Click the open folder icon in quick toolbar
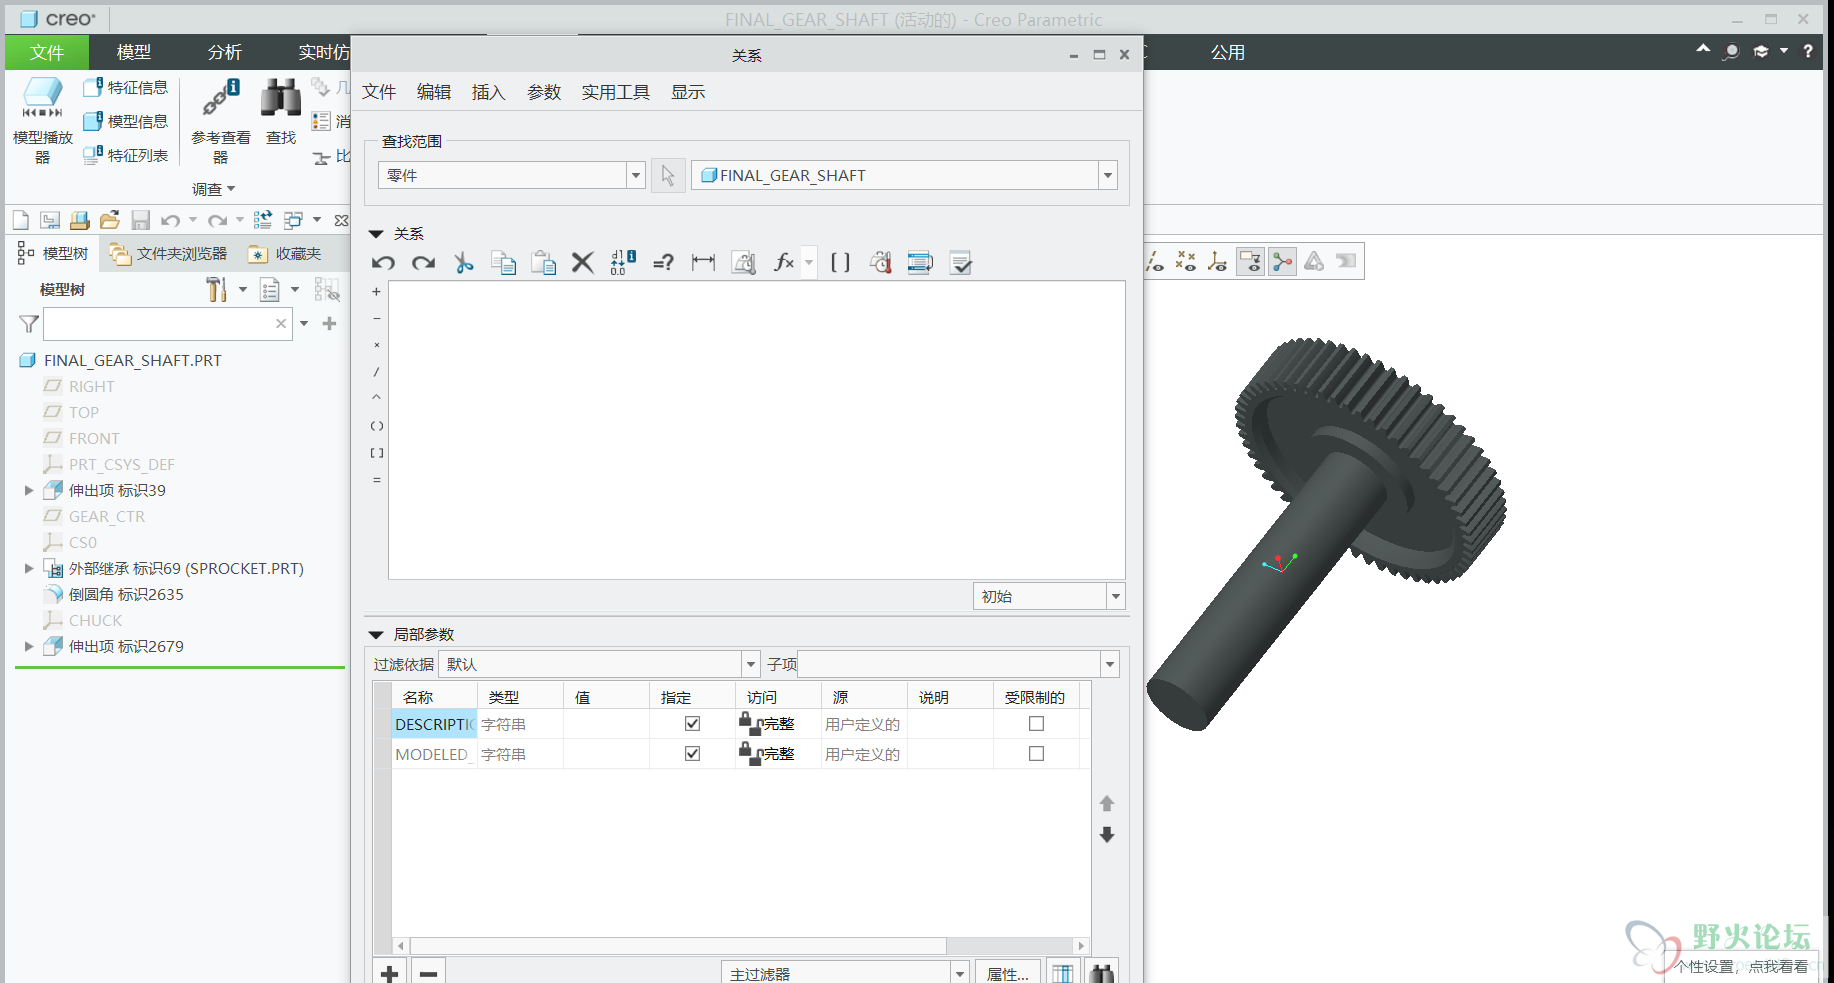 110,220
